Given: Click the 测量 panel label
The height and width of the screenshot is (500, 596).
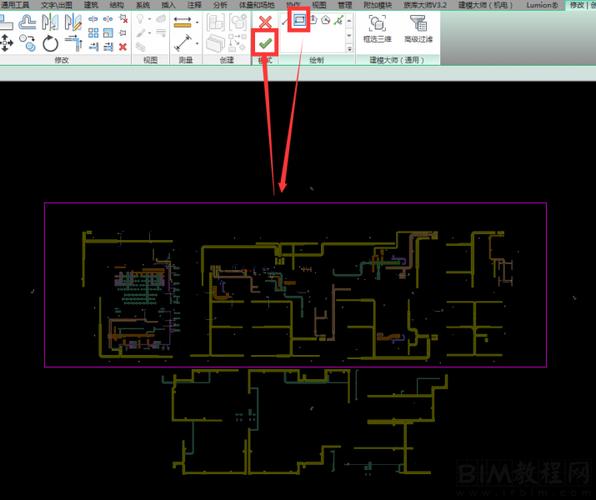Looking at the screenshot, I should pyautogui.click(x=186, y=60).
